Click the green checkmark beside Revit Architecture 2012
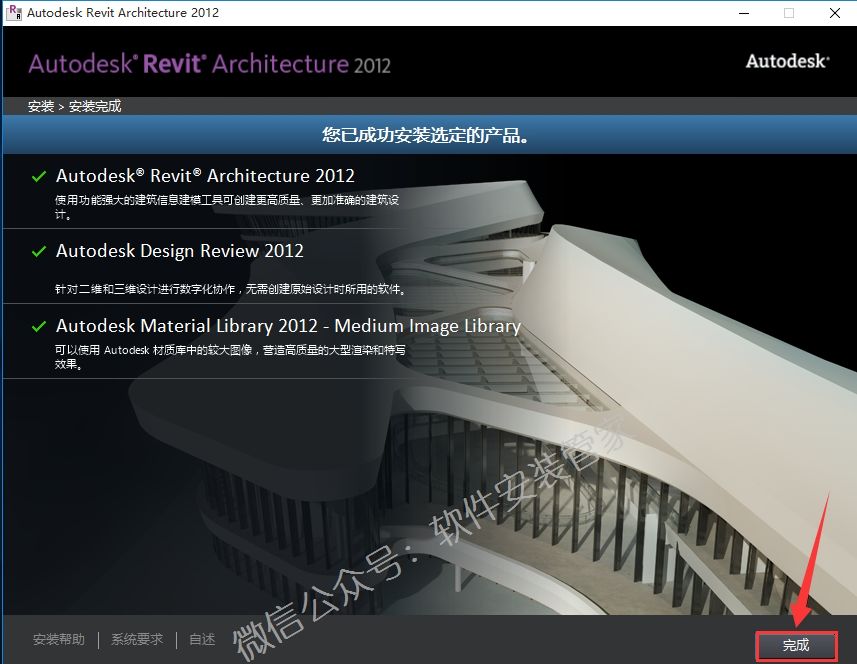This screenshot has height=664, width=857. (39, 176)
